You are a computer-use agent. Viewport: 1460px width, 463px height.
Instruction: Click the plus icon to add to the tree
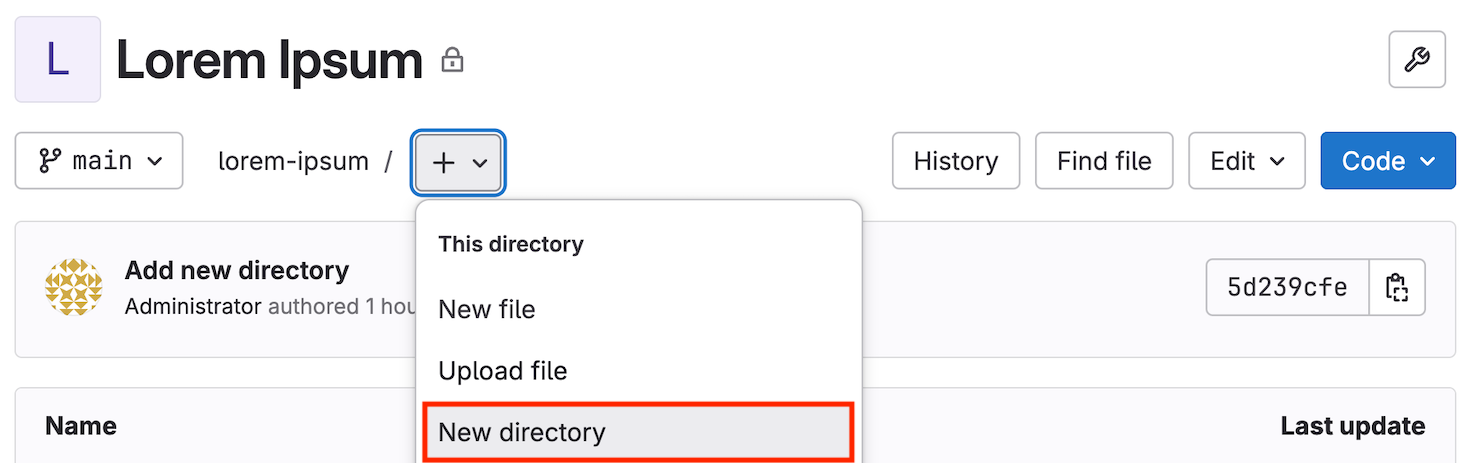[x=443, y=162]
